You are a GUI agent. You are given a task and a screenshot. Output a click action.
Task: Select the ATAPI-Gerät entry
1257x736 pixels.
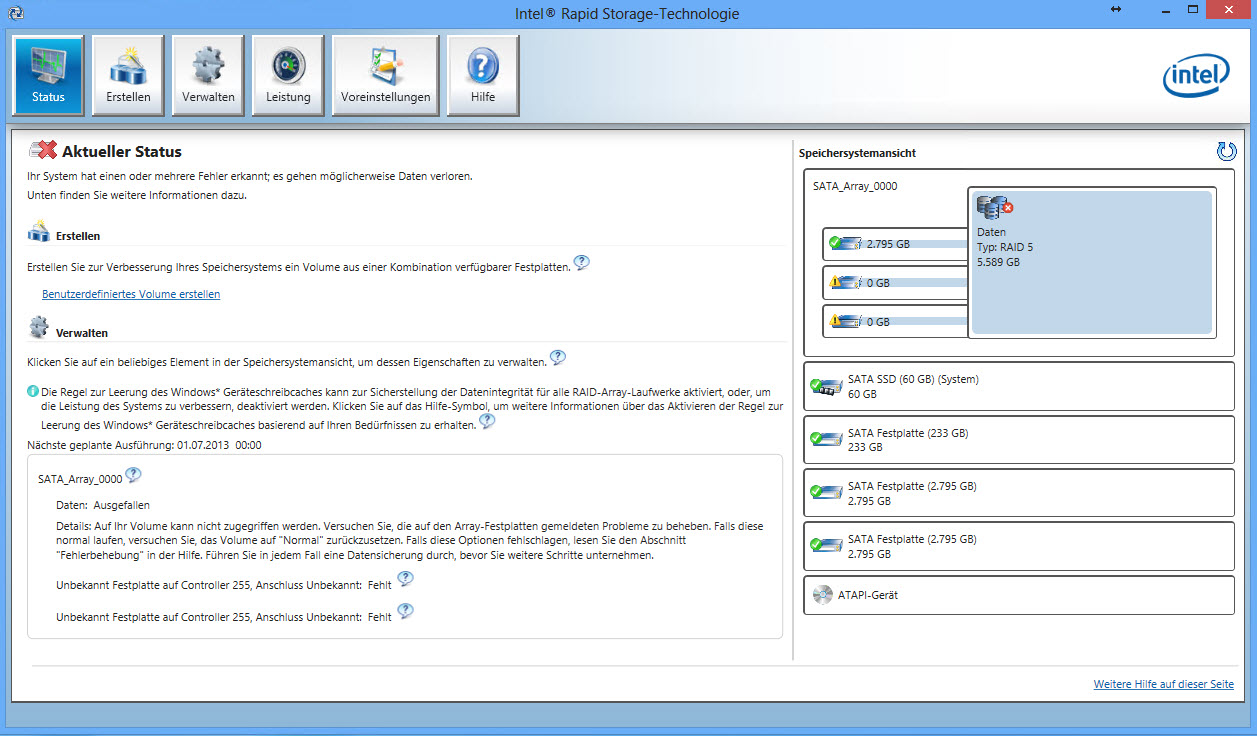1019,595
